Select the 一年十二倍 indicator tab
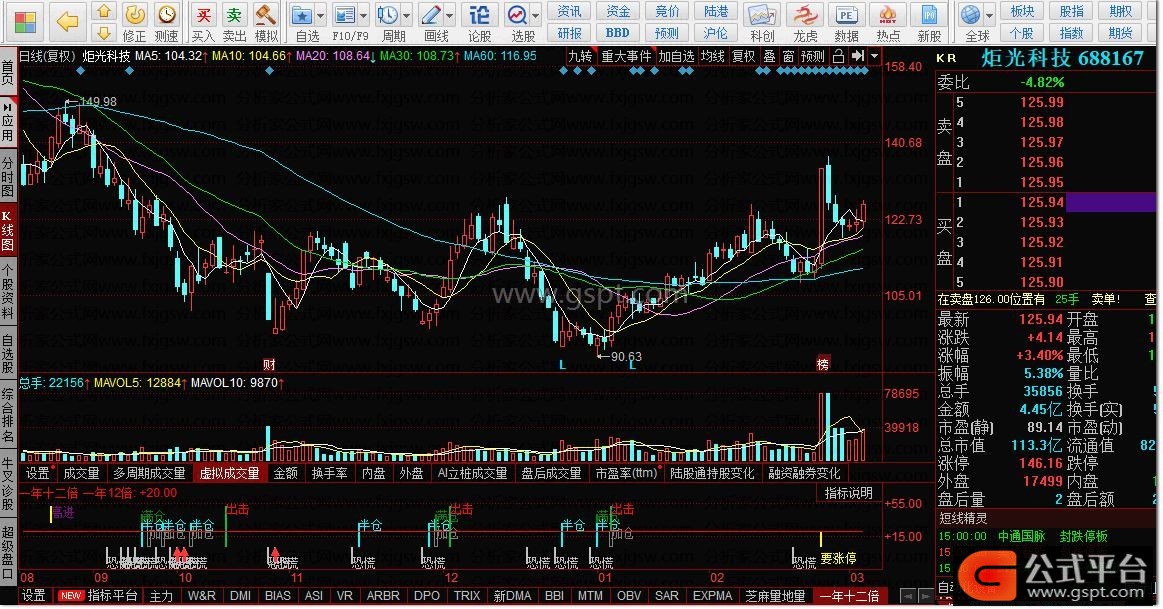Image resolution: width=1163 pixels, height=609 pixels. (849, 596)
